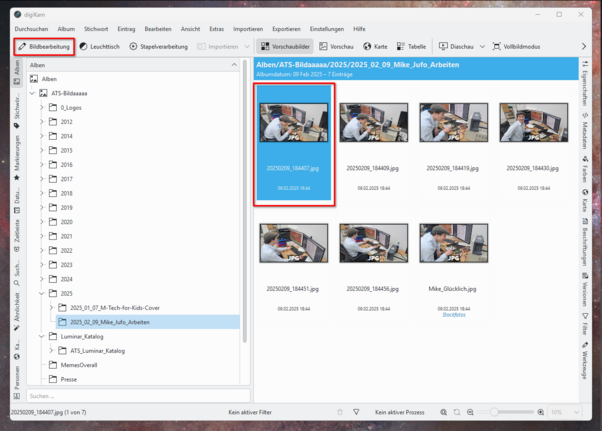Select thumbnail Mike_Glücklich.jpg

453,265
